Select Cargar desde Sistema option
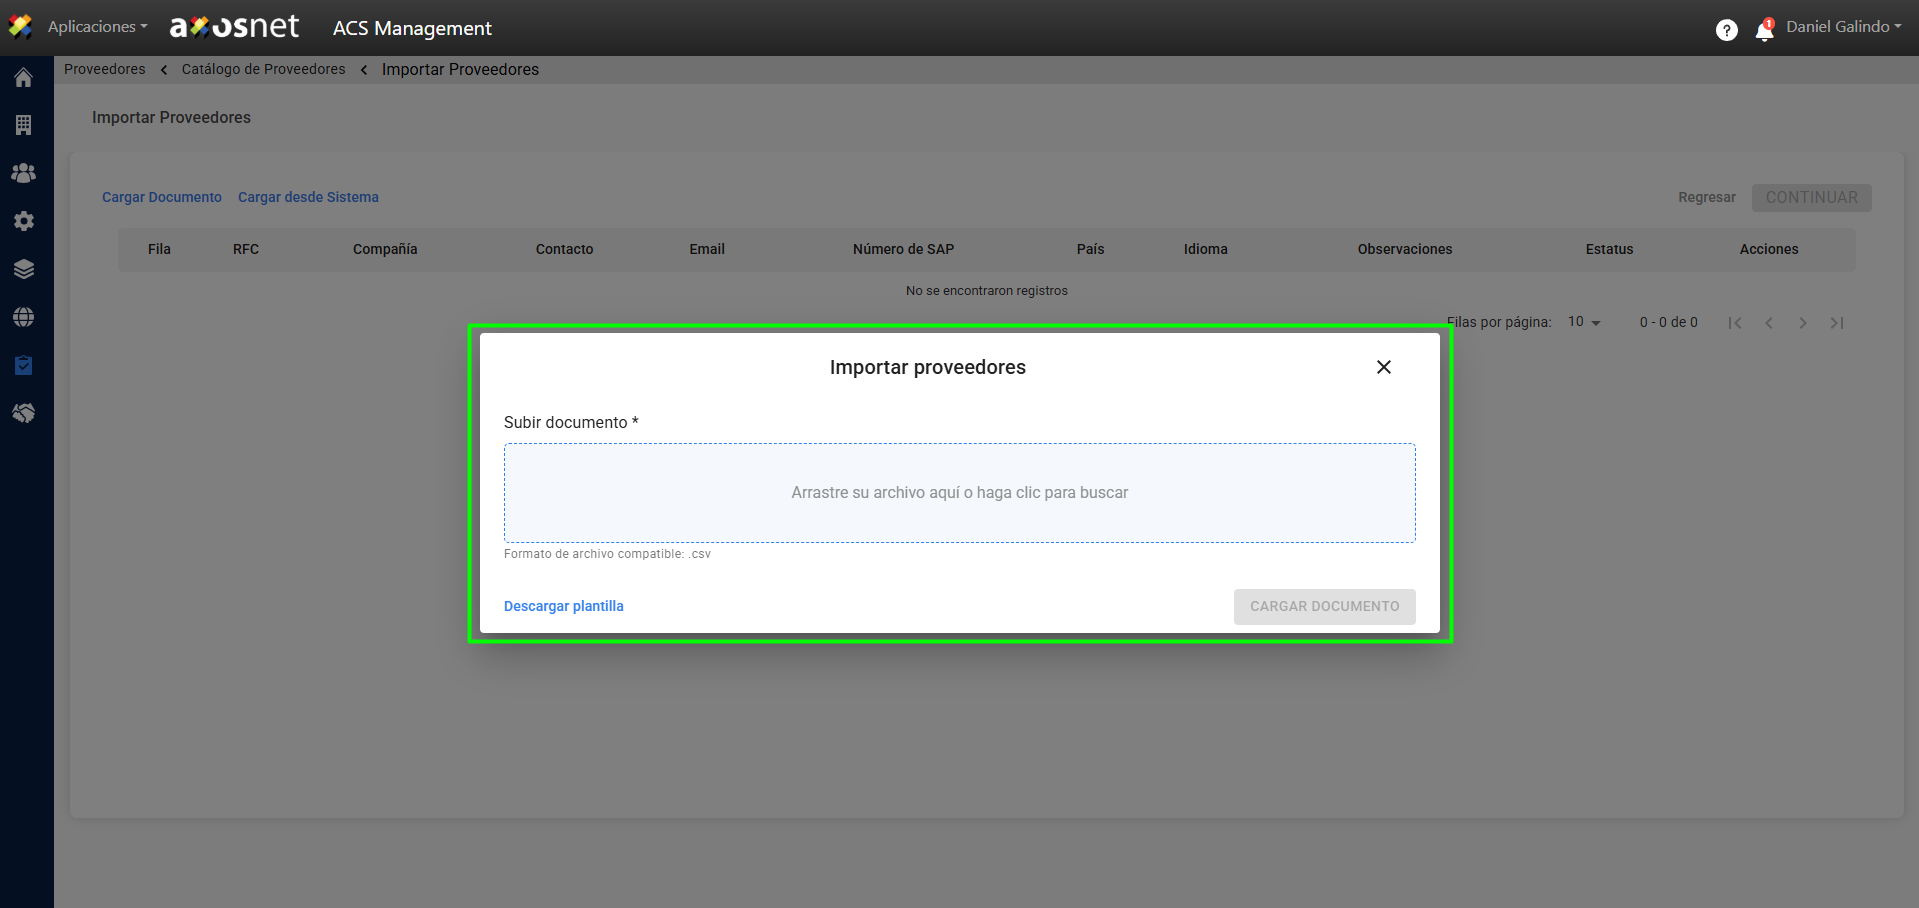This screenshot has width=1919, height=908. coord(308,197)
